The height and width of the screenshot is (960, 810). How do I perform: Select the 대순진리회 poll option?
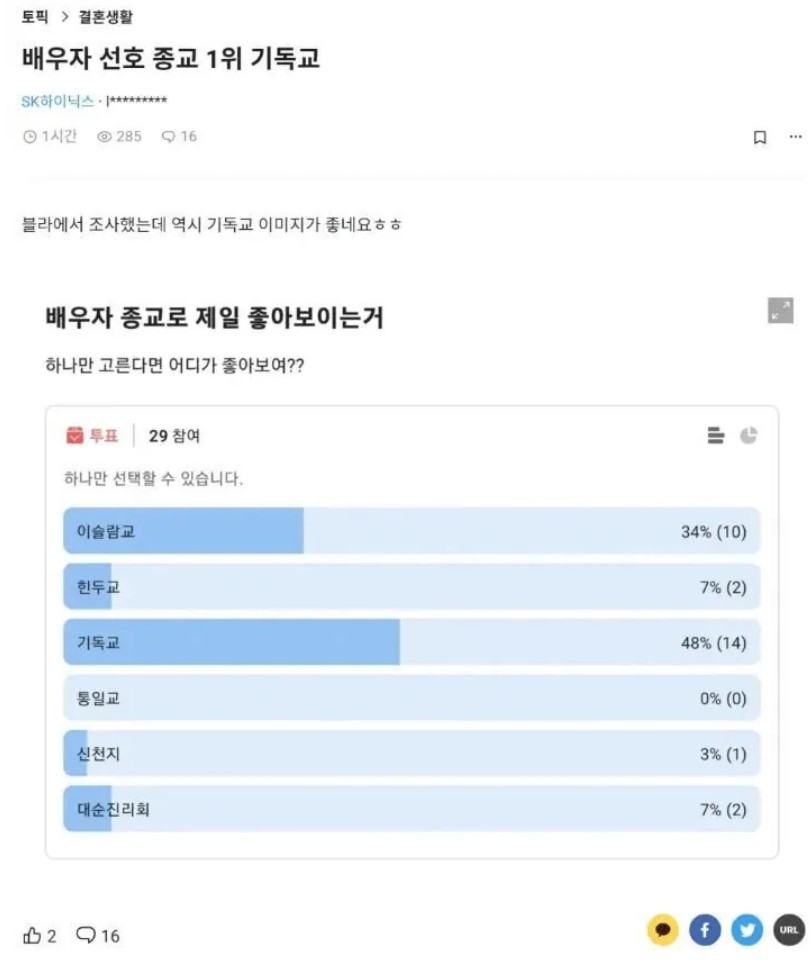click(x=411, y=809)
